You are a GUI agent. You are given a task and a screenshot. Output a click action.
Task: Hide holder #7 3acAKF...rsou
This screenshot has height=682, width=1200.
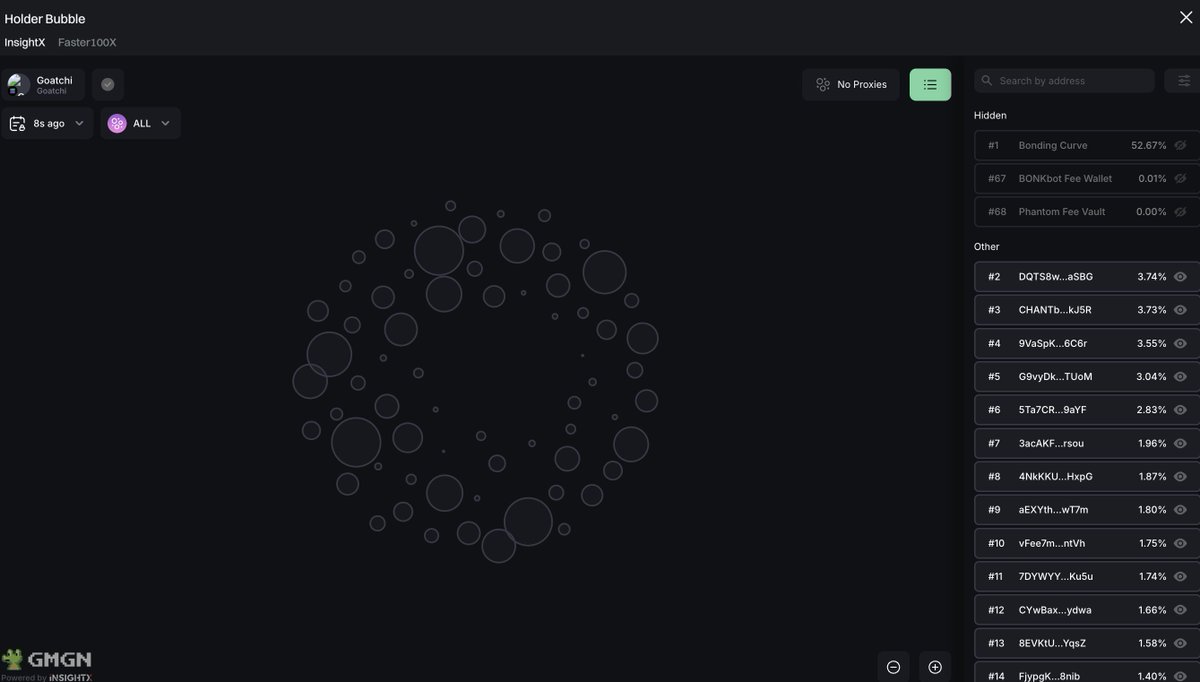1180,443
